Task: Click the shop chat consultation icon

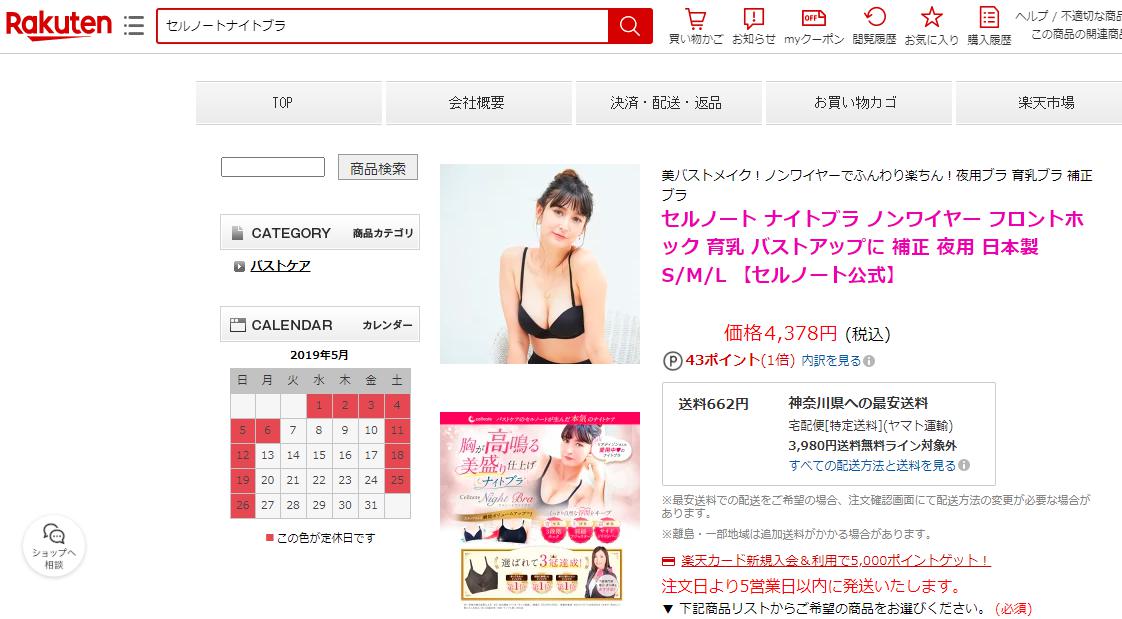Action: click(54, 547)
